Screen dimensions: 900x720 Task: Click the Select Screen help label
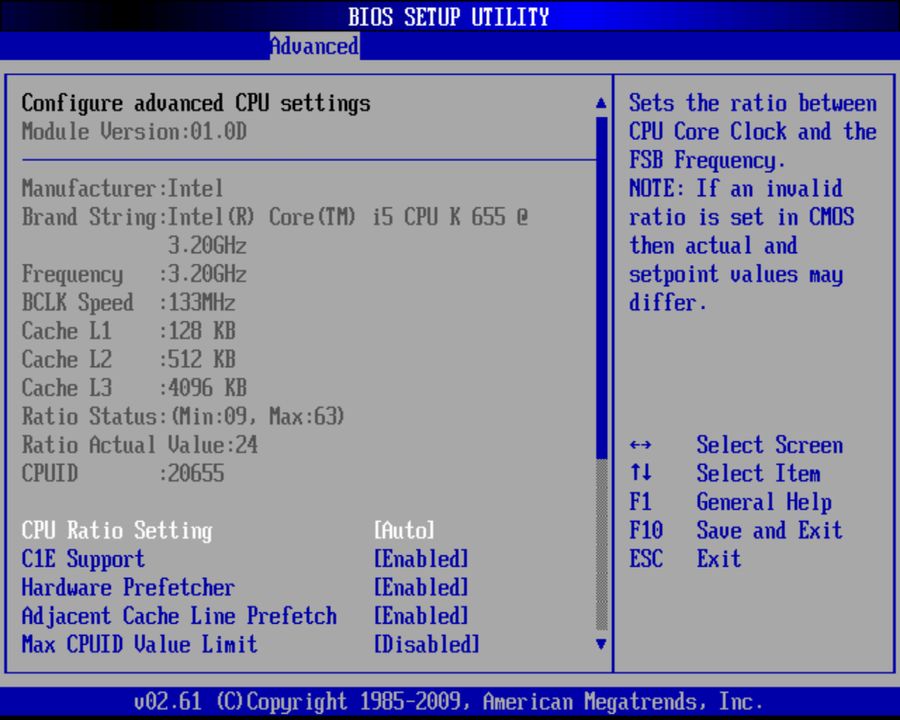[770, 445]
